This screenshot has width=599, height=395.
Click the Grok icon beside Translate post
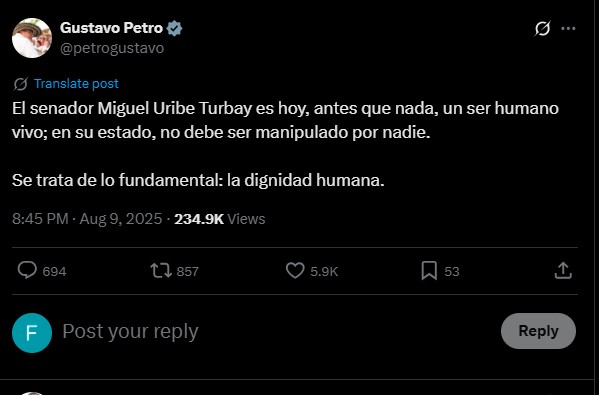click(21, 84)
